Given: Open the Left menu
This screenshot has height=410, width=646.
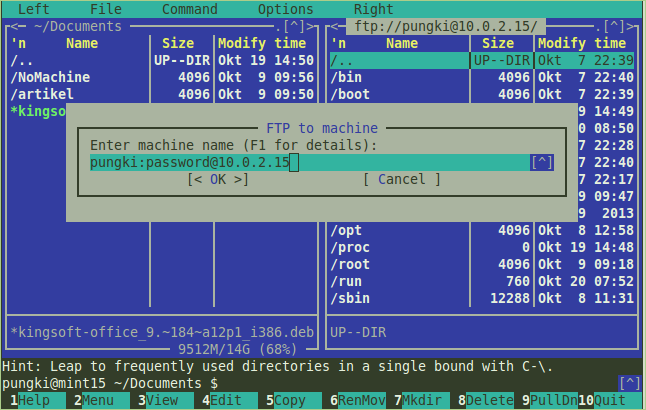Looking at the screenshot, I should 33,9.
